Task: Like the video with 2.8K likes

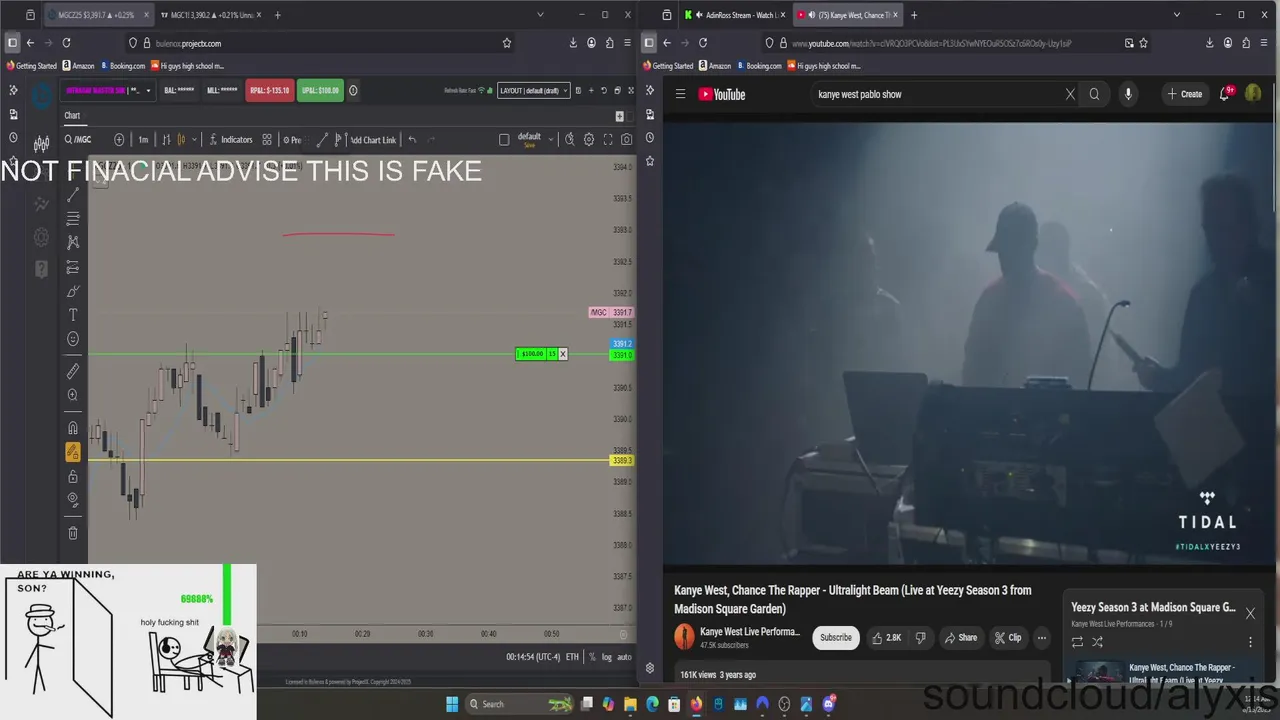Action: point(886,637)
